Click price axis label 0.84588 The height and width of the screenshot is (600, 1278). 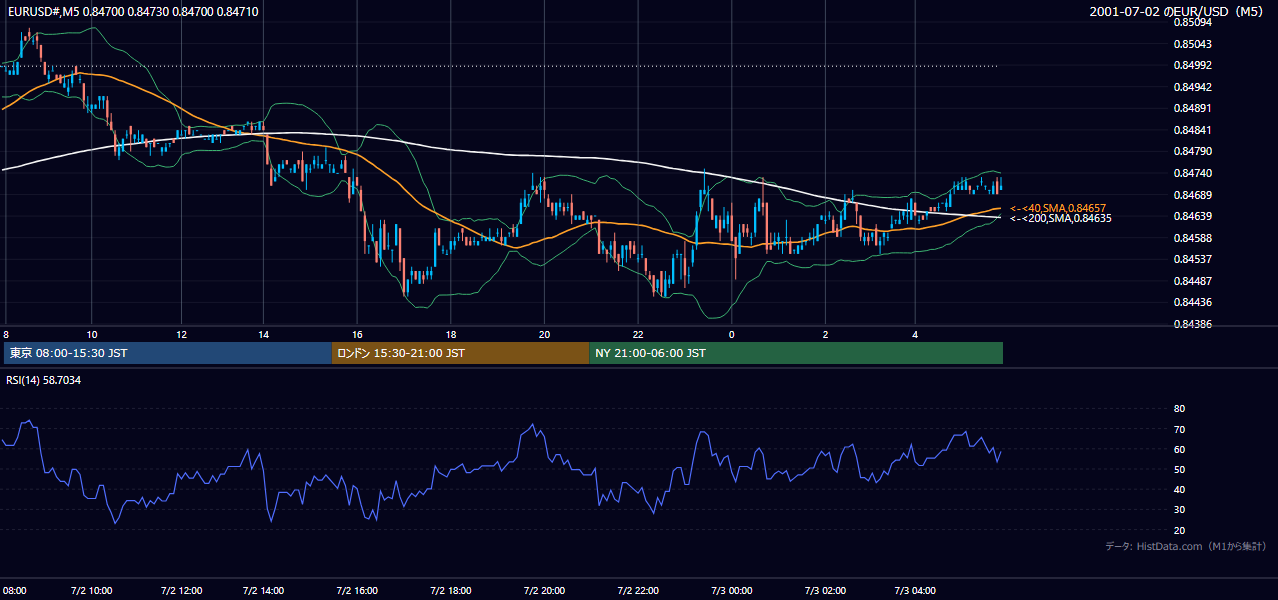click(1192, 238)
